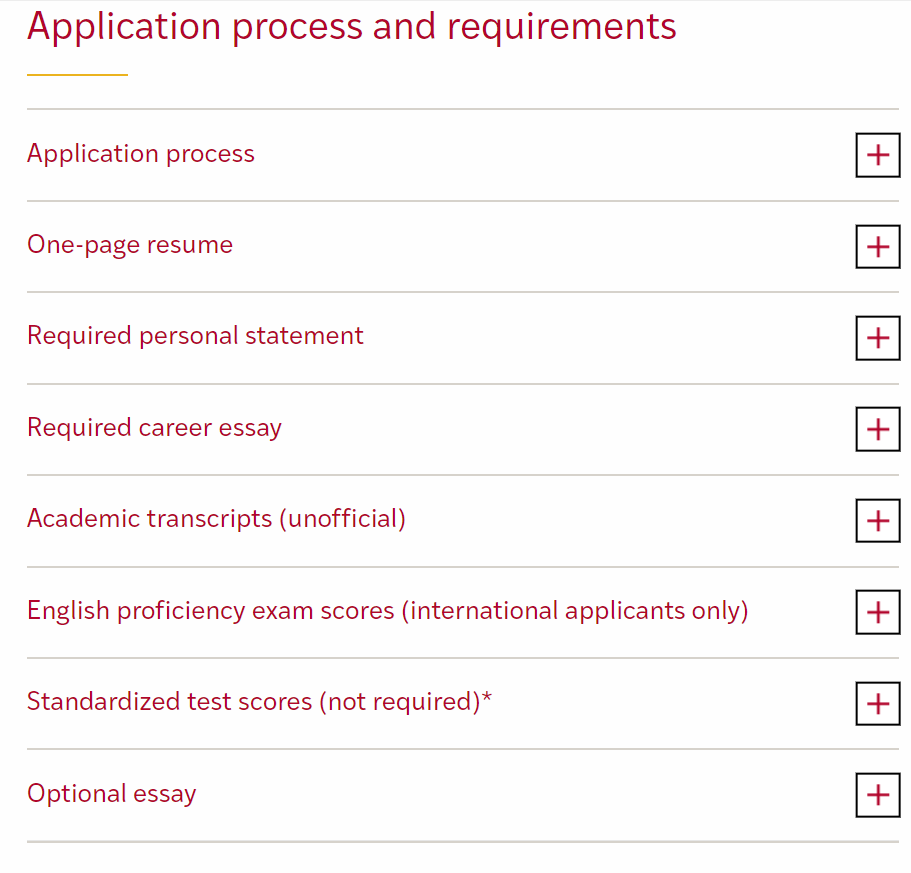Expand the Required personal statement heading
The width and height of the screenshot is (911, 873).
point(195,336)
